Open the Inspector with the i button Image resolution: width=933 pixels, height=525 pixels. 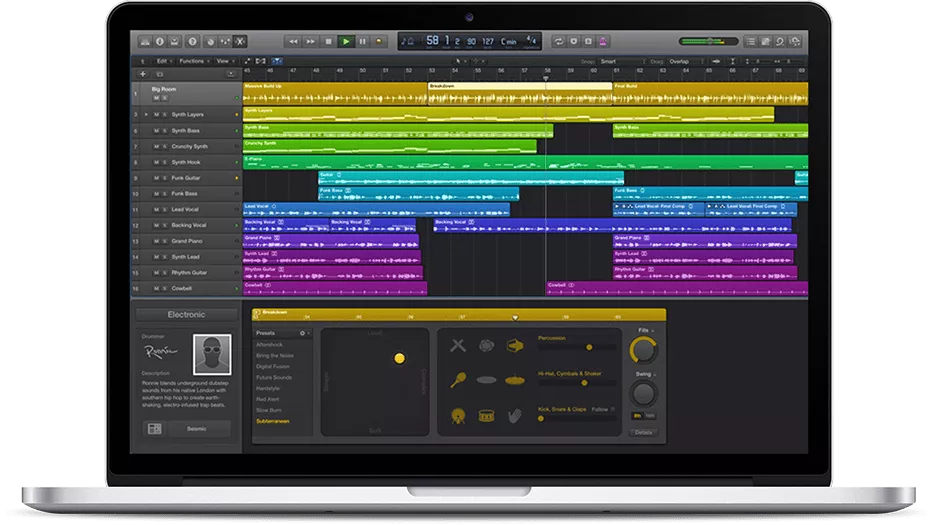click(x=159, y=42)
